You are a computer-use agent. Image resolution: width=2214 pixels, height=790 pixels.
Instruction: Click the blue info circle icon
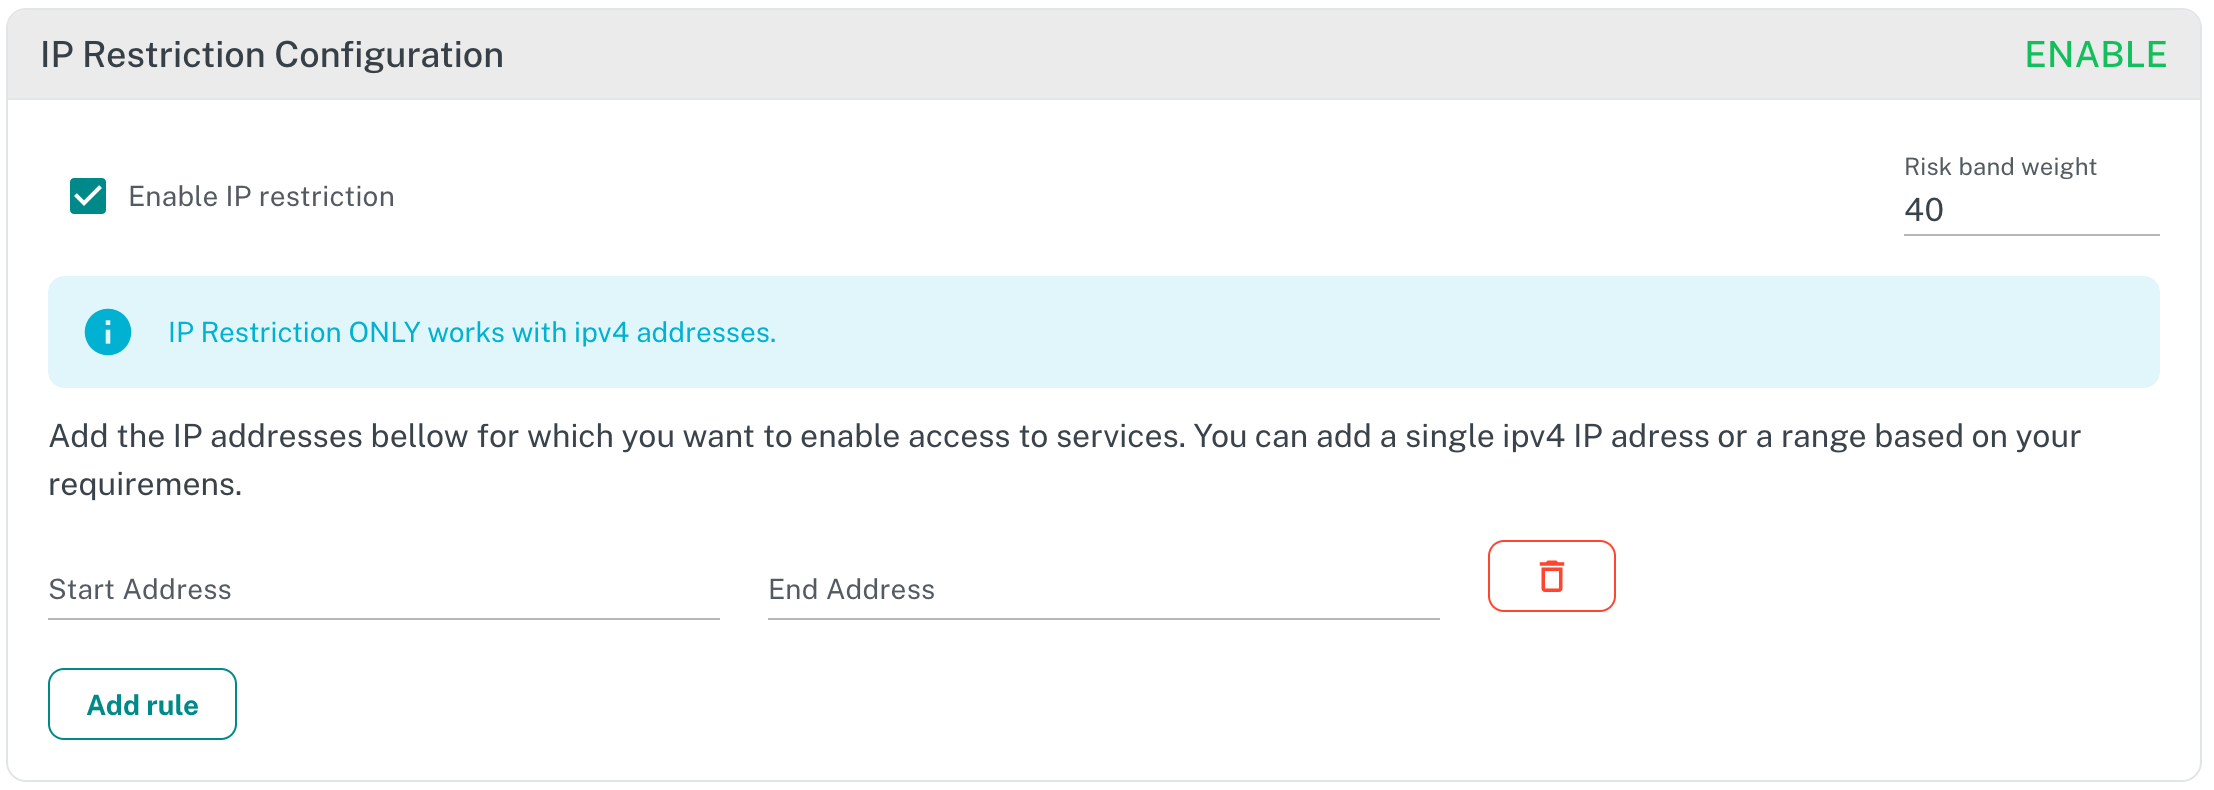point(108,332)
